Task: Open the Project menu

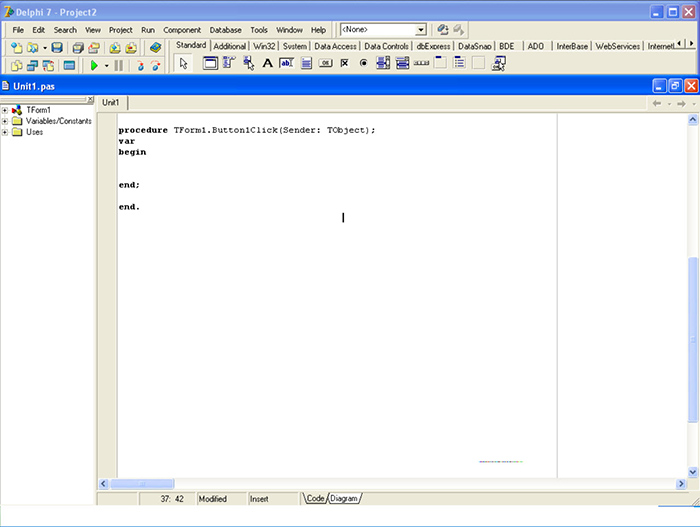Action: coord(121,30)
